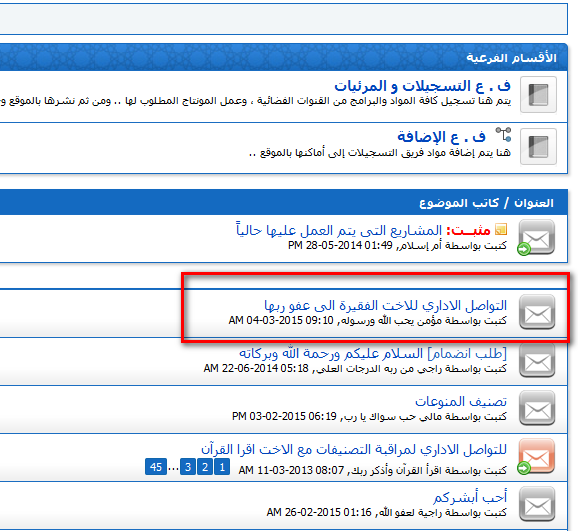Click the subforum tree icon next to ف . ع الإضافة
Image resolution: width=578 pixels, height=531 pixels.
click(x=503, y=135)
